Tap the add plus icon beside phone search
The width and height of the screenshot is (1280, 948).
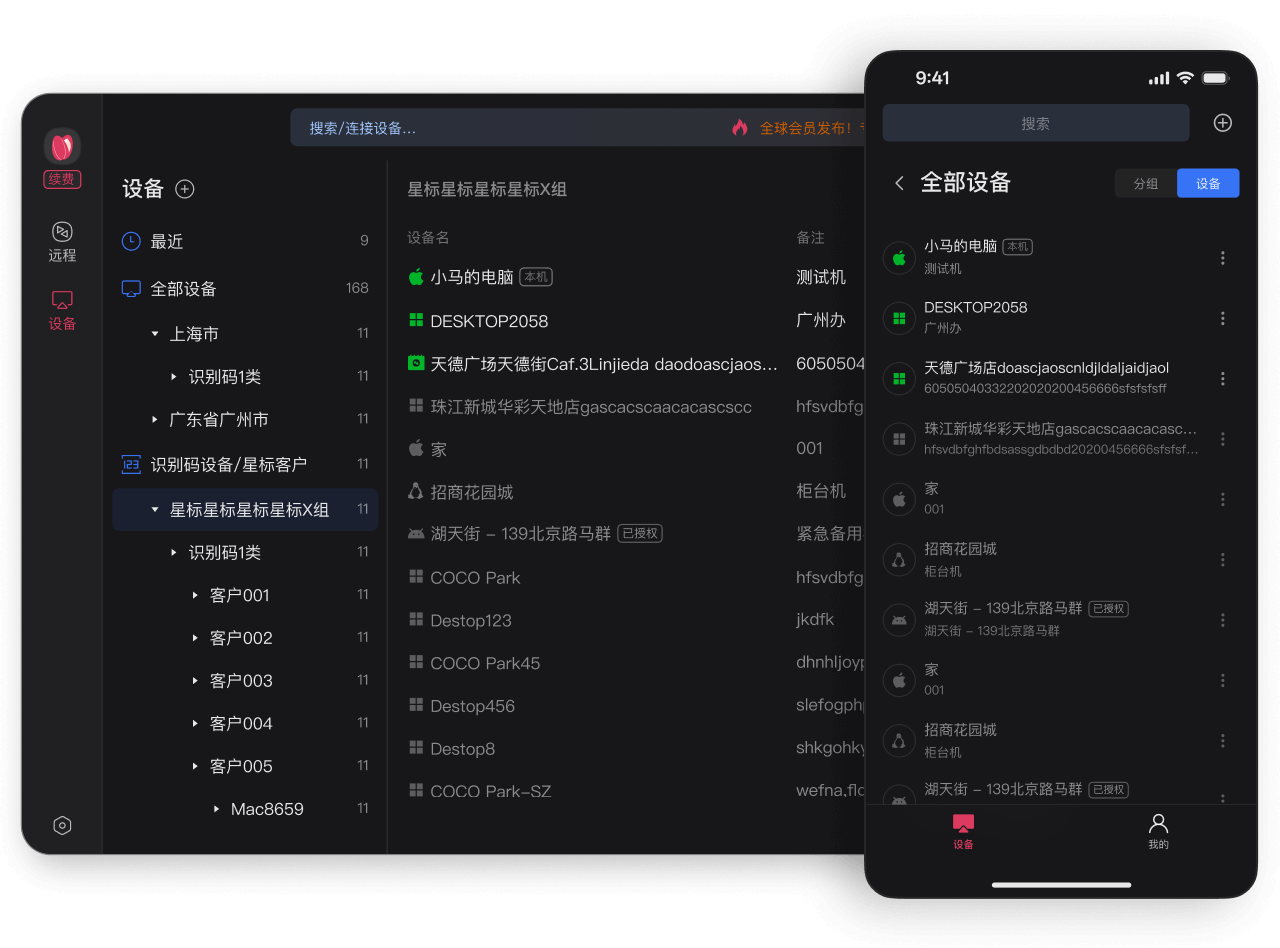click(x=1222, y=123)
